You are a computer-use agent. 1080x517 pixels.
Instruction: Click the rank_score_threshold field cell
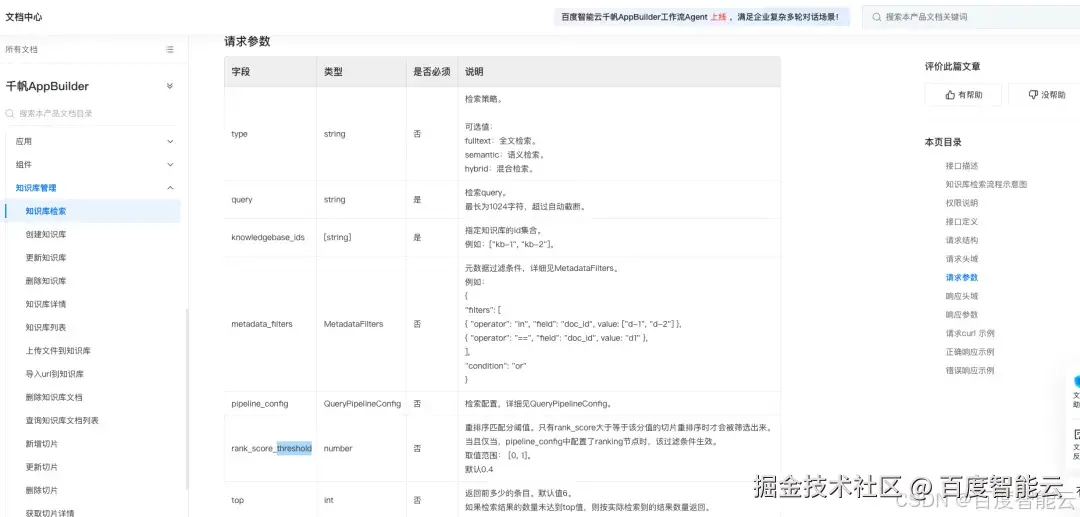(x=271, y=449)
